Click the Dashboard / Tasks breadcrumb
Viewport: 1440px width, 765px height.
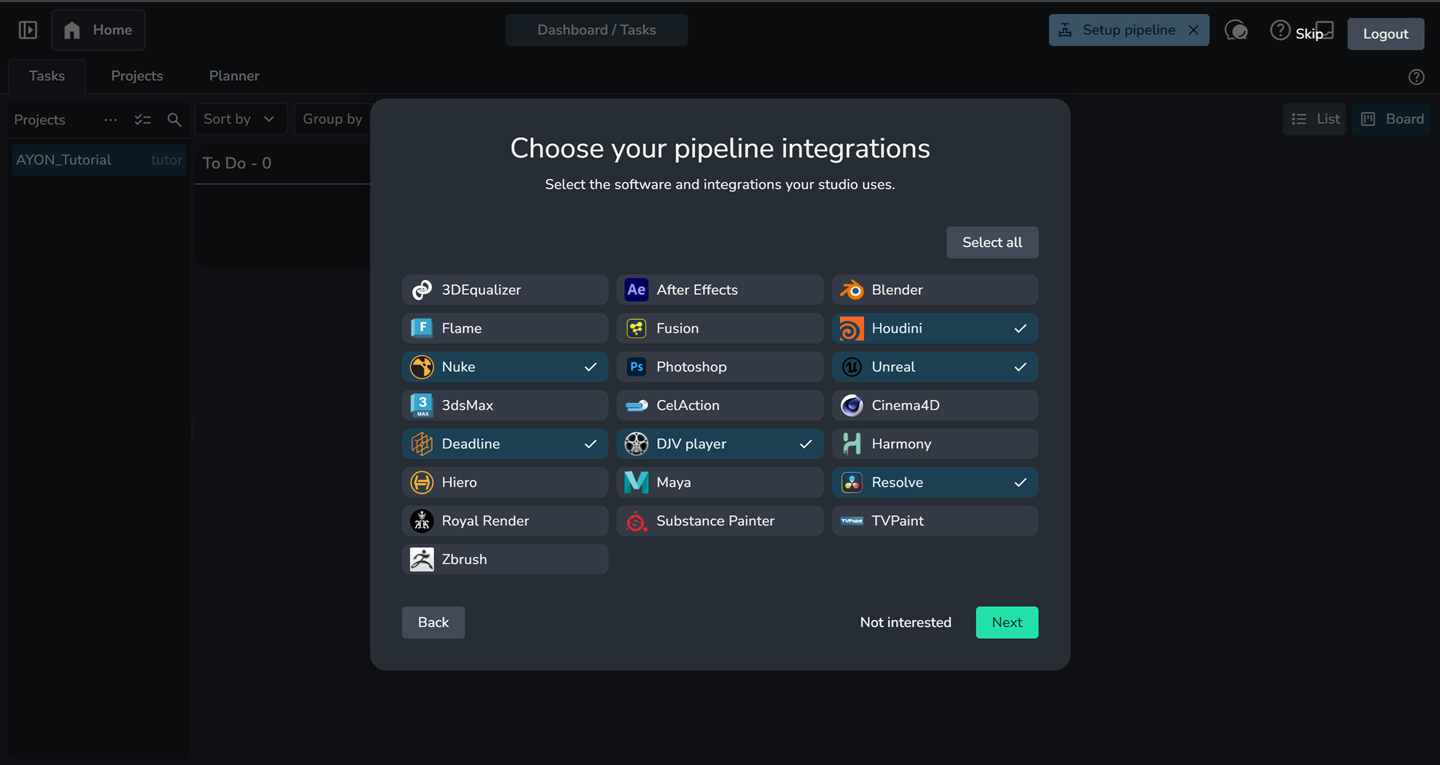[x=597, y=30]
